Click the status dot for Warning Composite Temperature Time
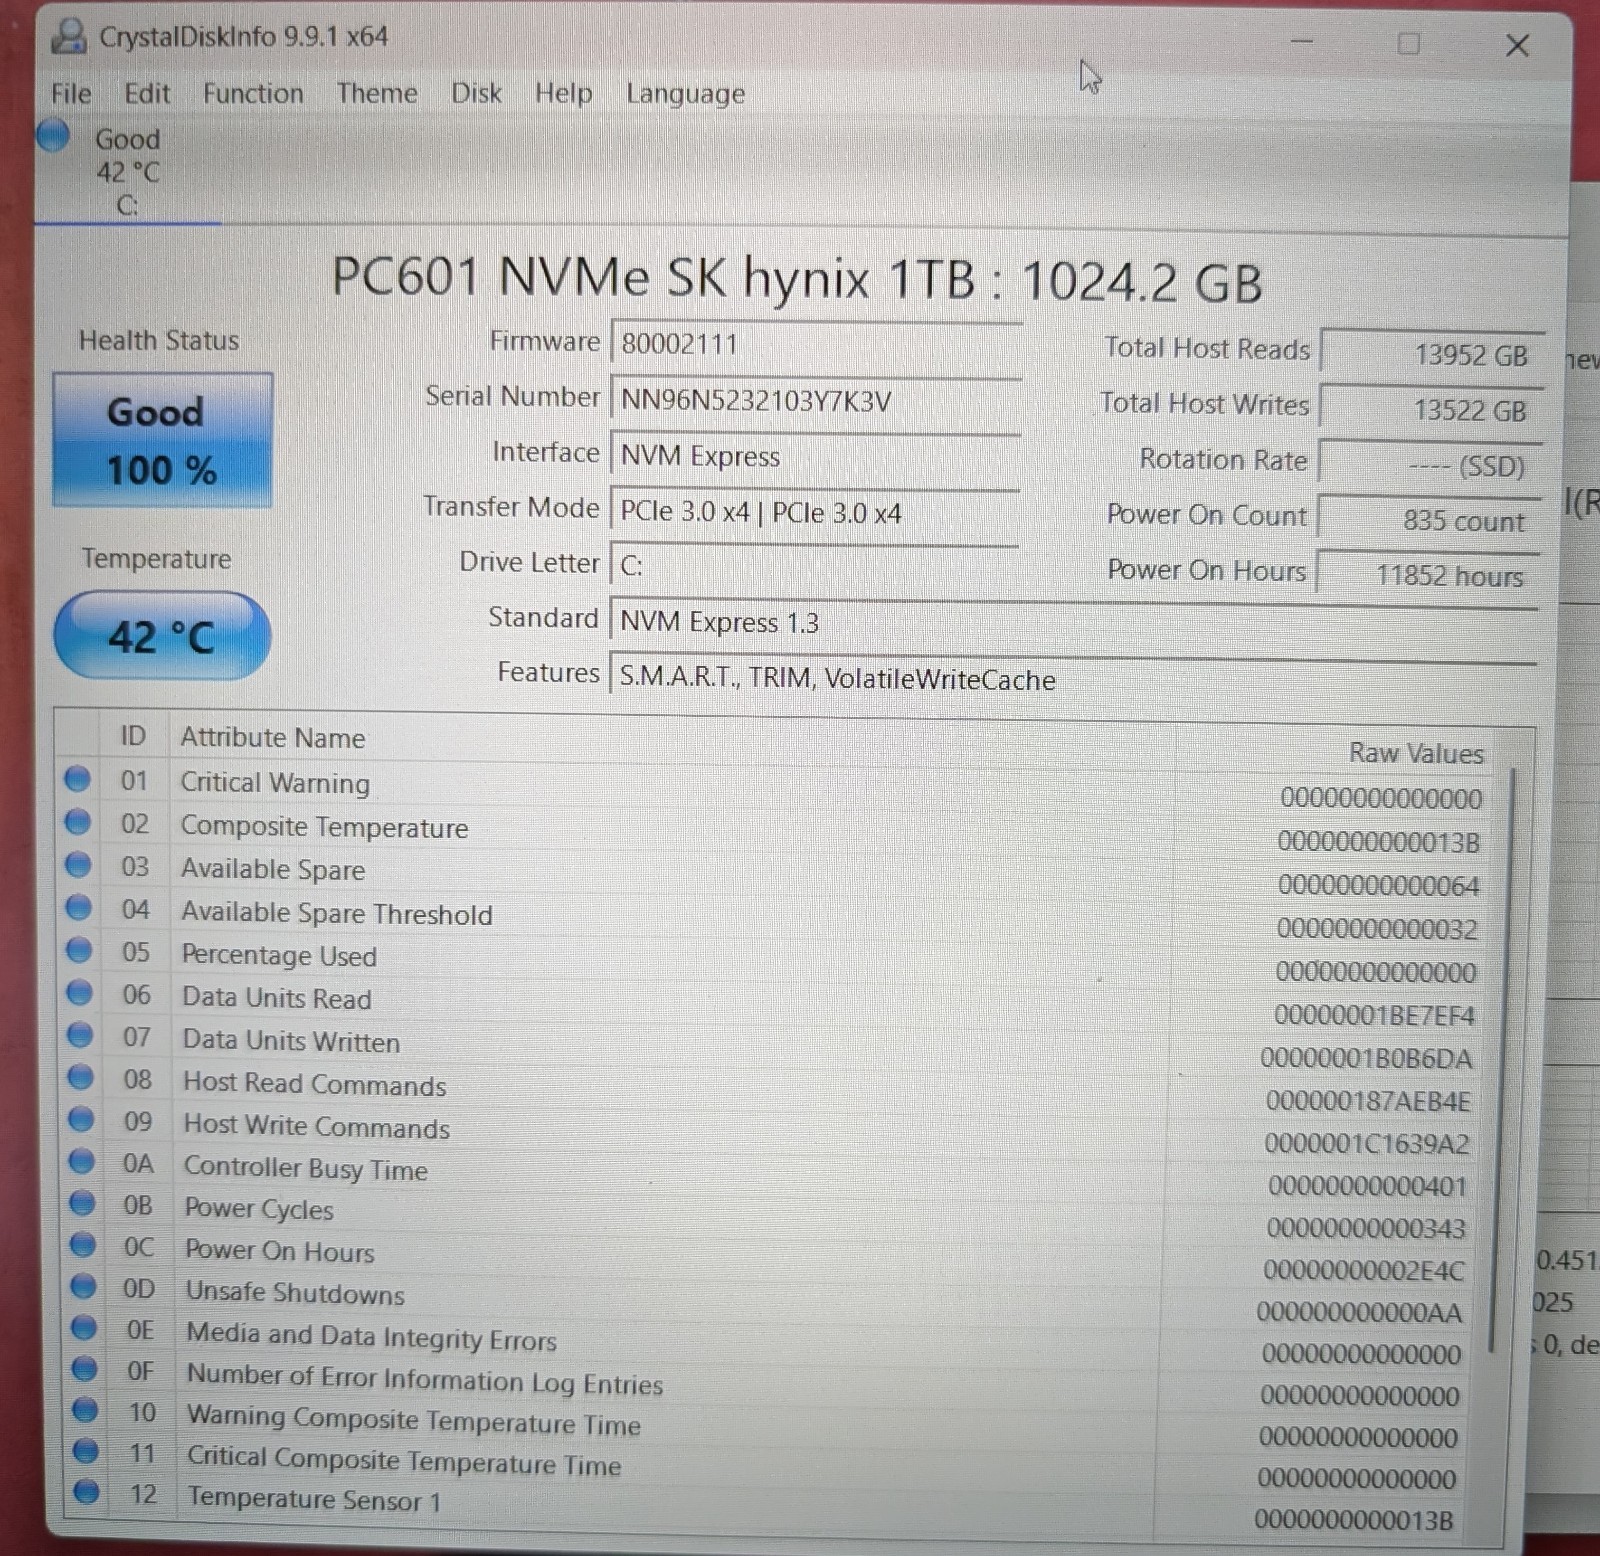The height and width of the screenshot is (1556, 1600). [85, 1409]
